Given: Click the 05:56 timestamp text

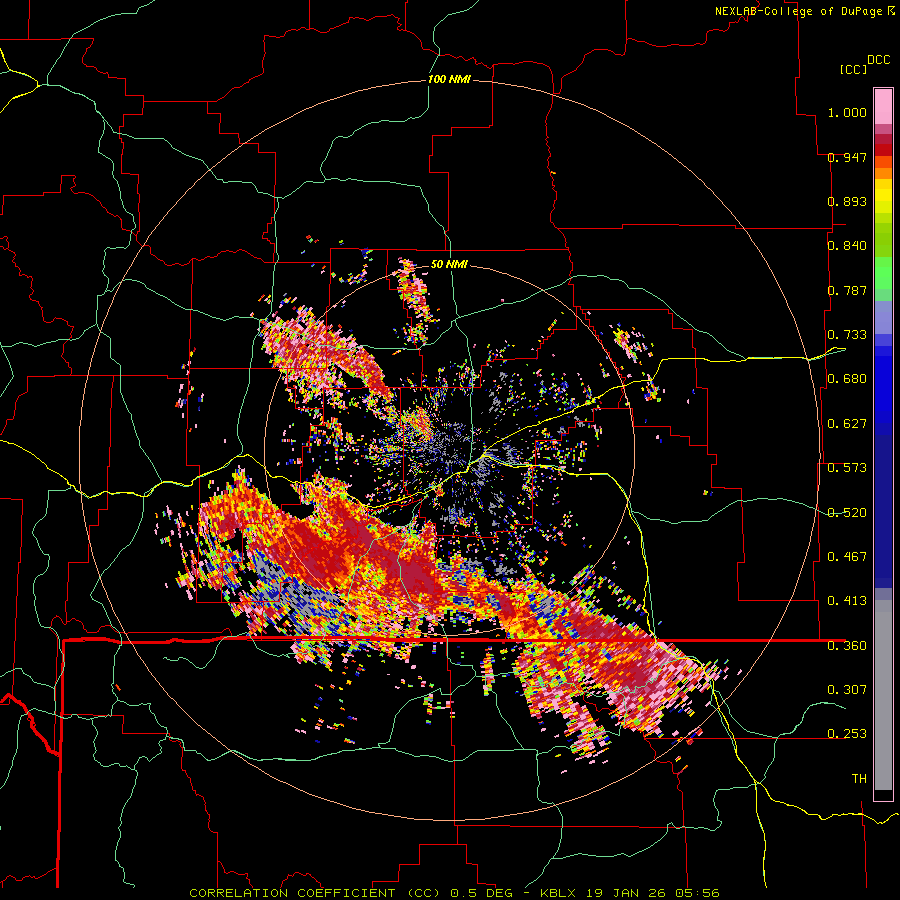Looking at the screenshot, I should (x=699, y=893).
